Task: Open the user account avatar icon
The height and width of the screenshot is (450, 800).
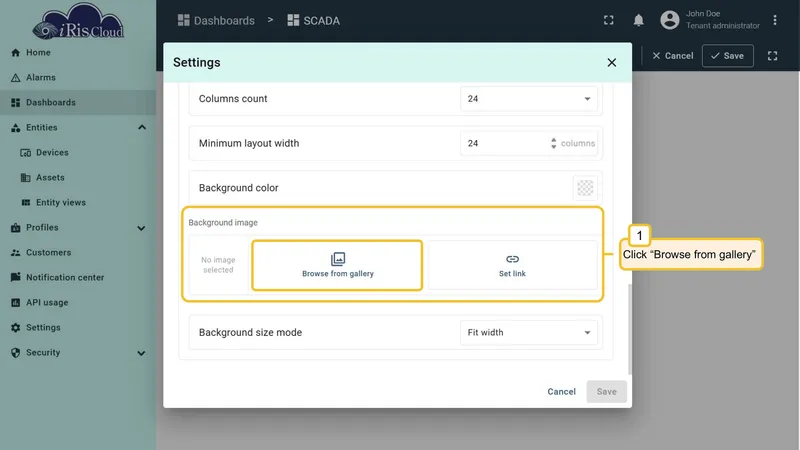Action: point(669,20)
